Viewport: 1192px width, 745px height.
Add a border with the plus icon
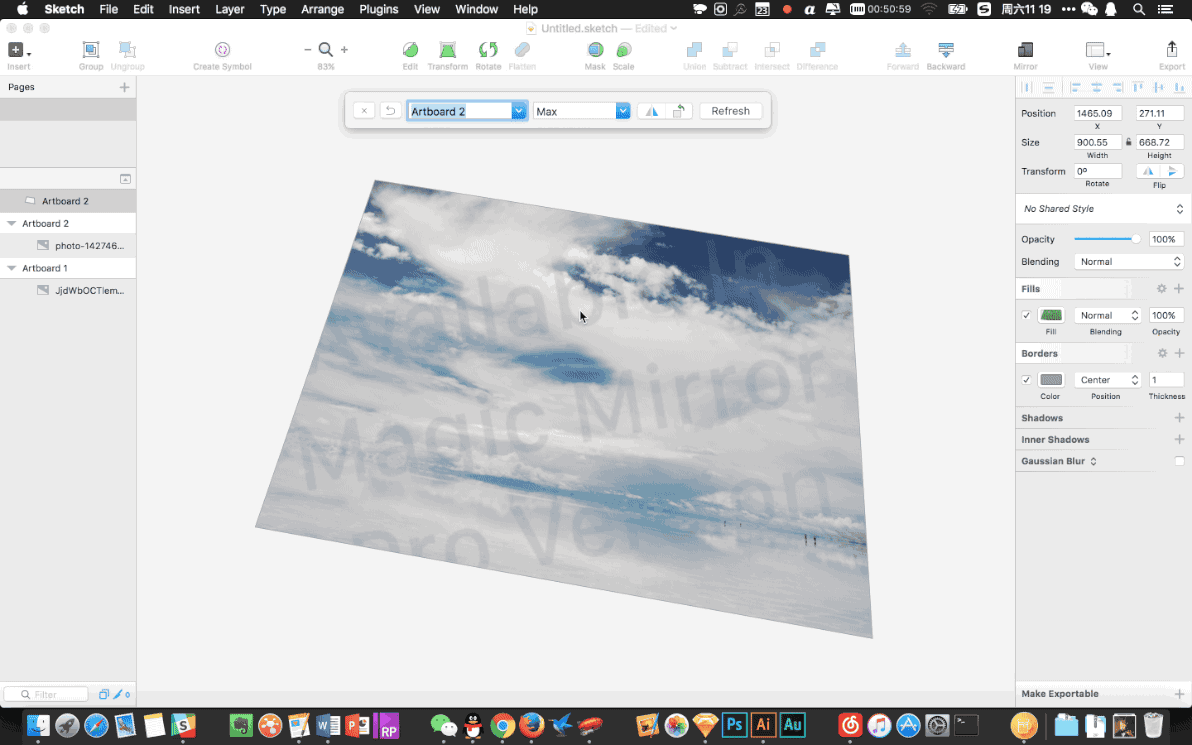click(x=1179, y=353)
